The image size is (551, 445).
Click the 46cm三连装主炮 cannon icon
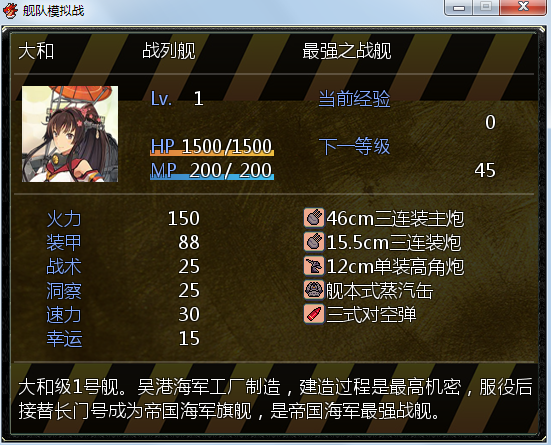[x=314, y=218]
